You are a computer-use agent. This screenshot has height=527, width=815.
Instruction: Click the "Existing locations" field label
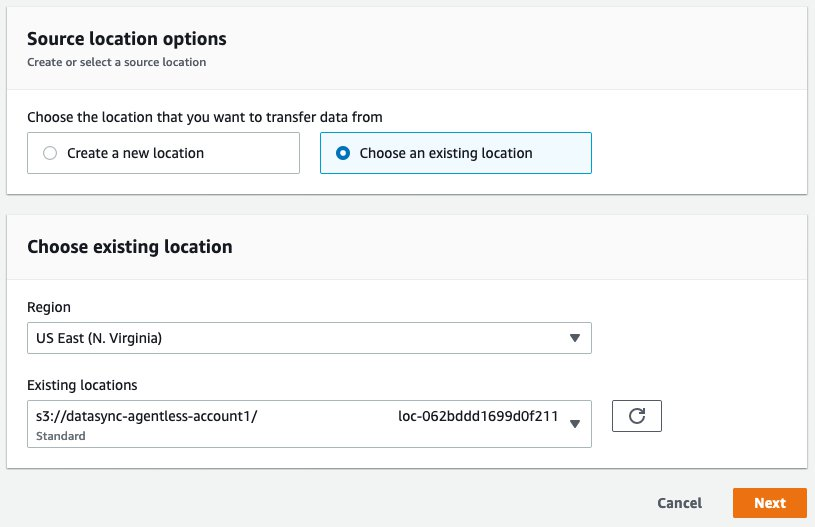coord(82,385)
